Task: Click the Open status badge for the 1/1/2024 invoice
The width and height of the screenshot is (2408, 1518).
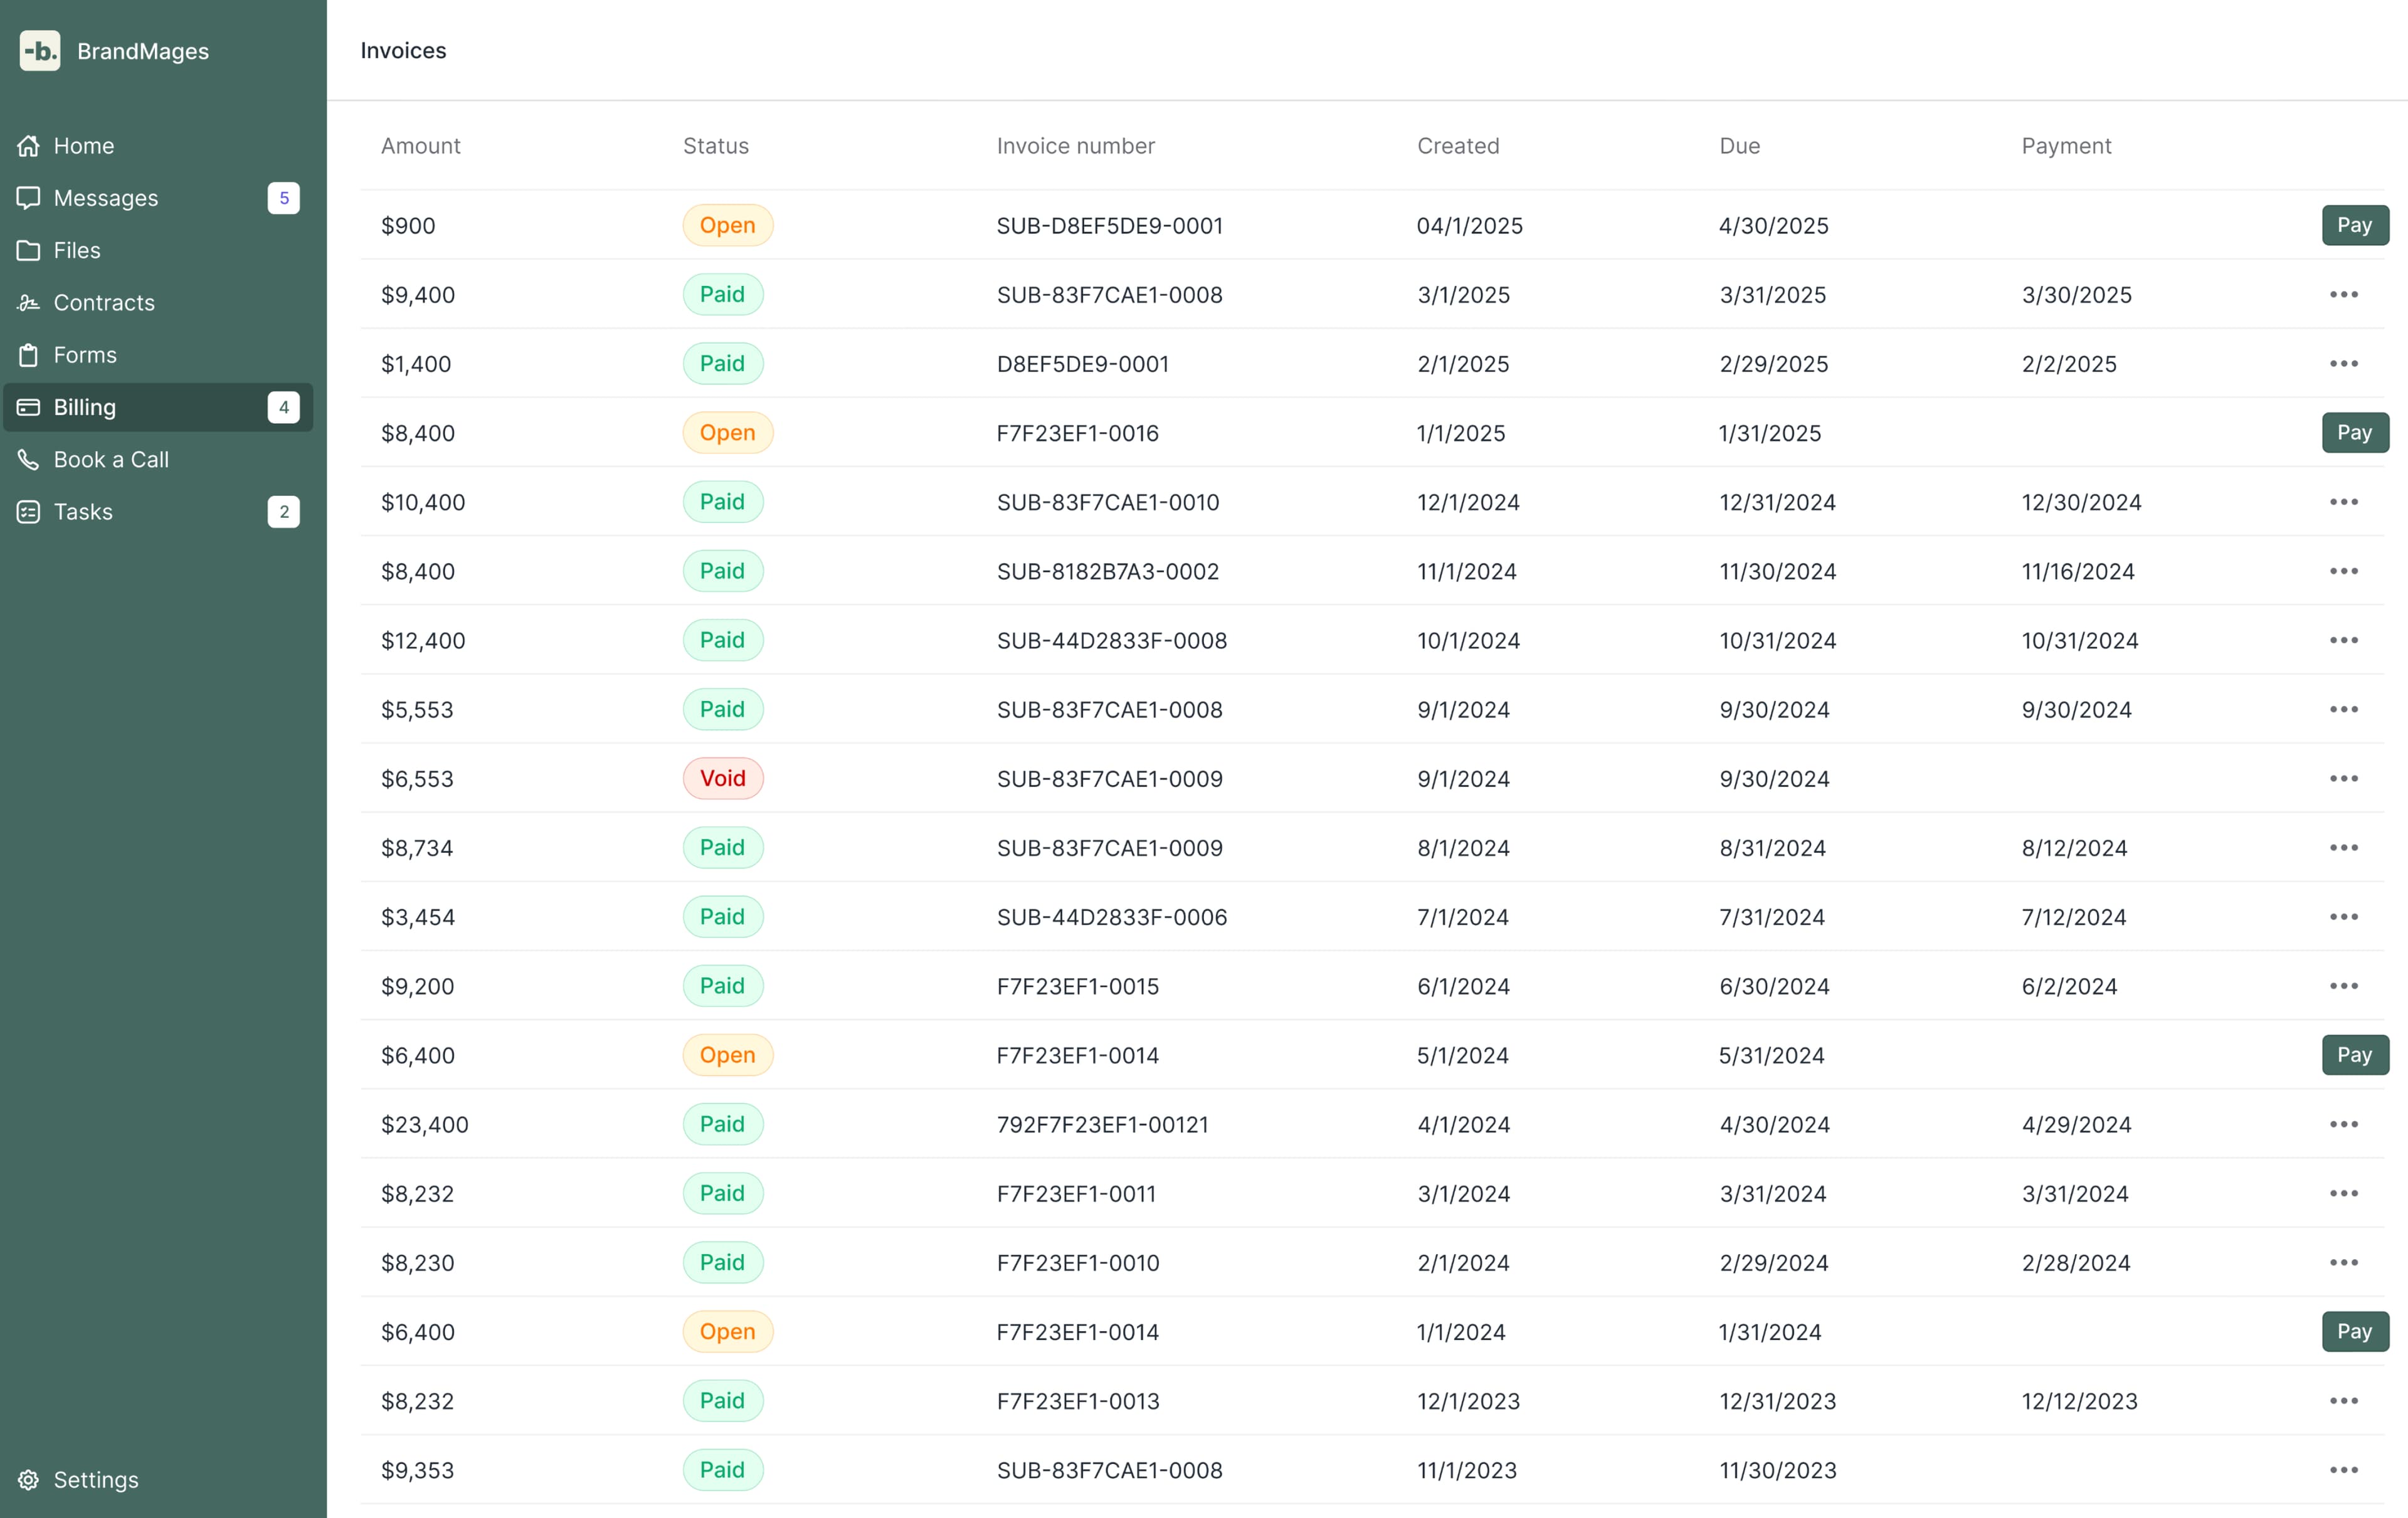Action: pyautogui.click(x=727, y=1332)
